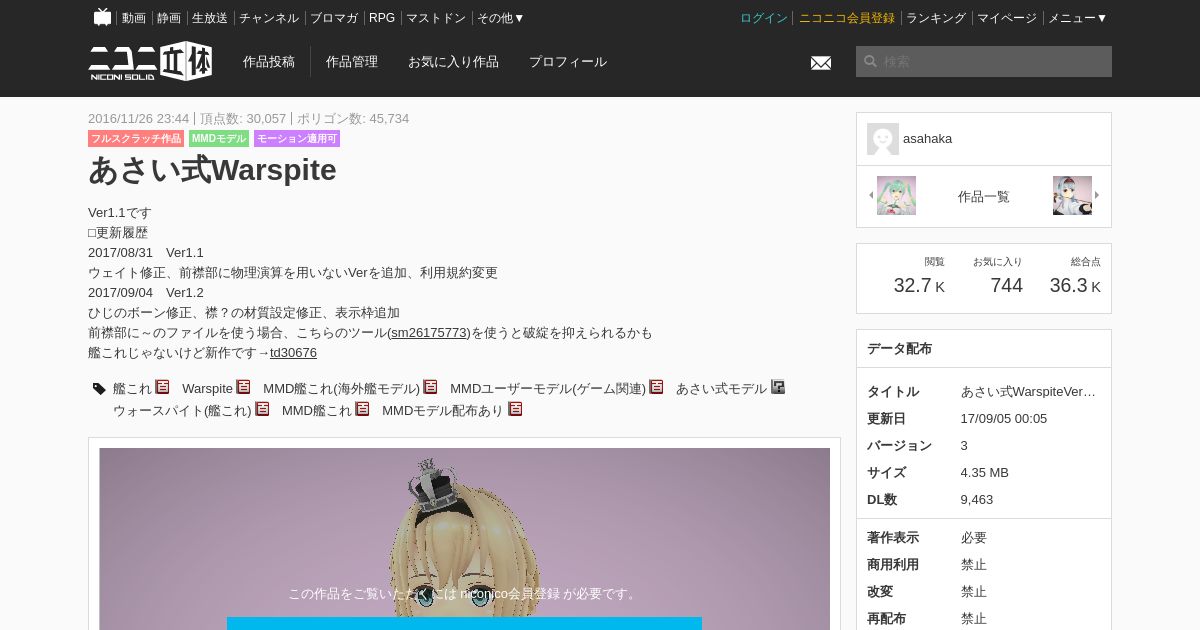The height and width of the screenshot is (630, 1200).
Task: Click ニコニコ会員登録 link
Action: coord(847,18)
